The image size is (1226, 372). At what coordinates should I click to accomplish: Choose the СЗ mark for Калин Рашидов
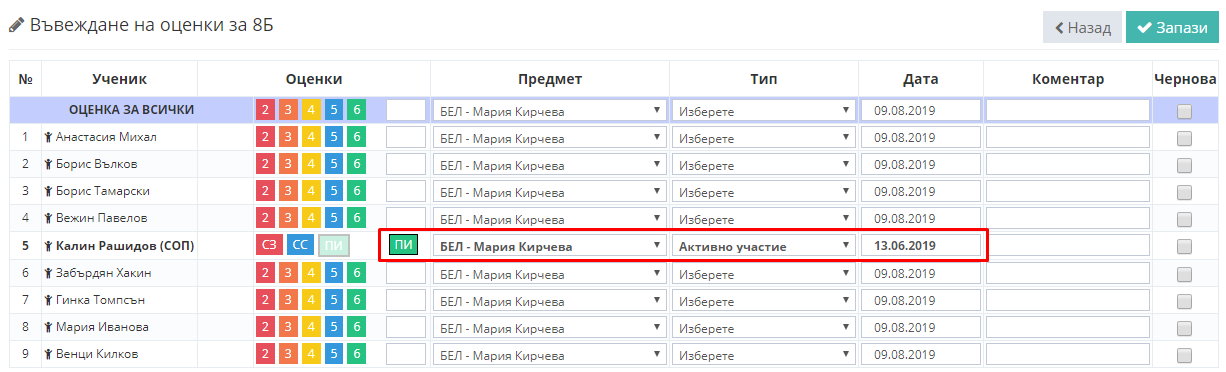268,245
